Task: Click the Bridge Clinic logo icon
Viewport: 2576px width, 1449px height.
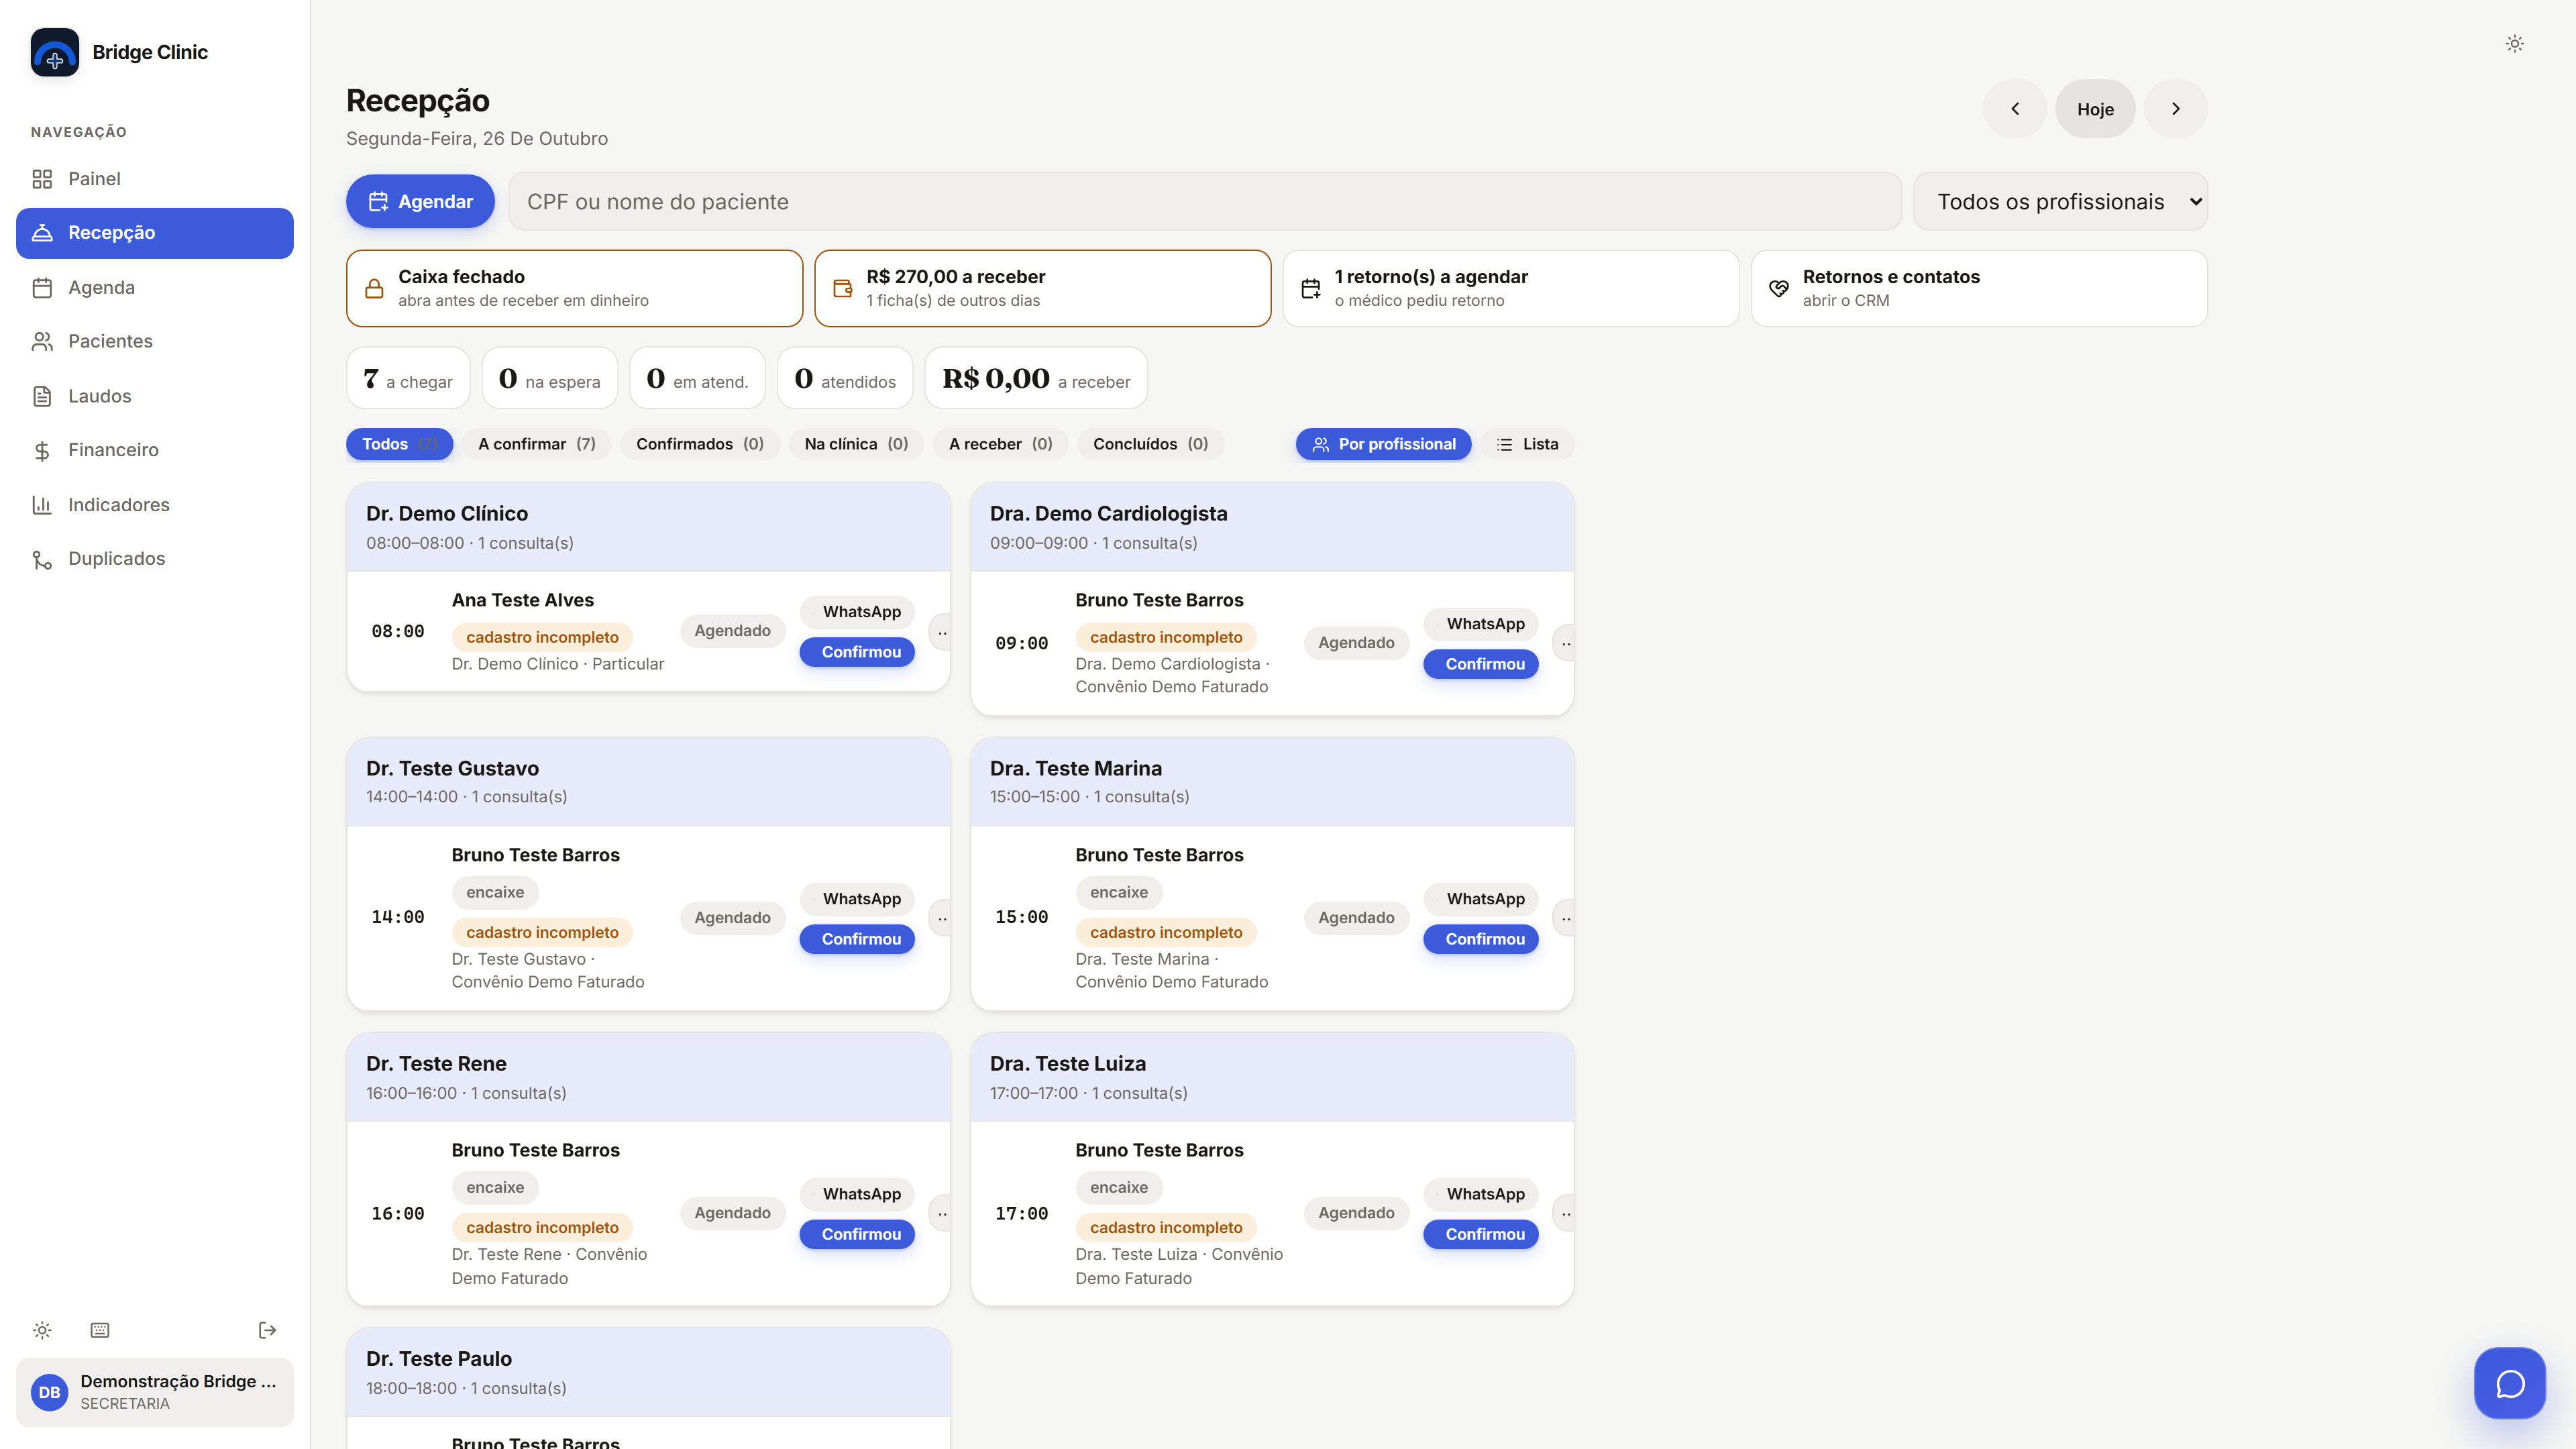Action: tap(55, 52)
